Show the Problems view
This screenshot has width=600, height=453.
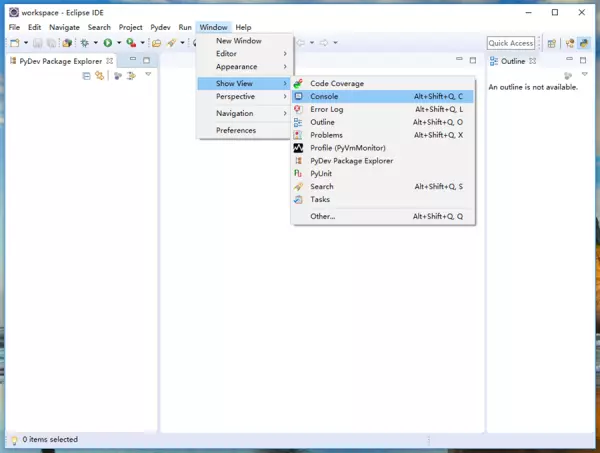(x=383, y=135)
